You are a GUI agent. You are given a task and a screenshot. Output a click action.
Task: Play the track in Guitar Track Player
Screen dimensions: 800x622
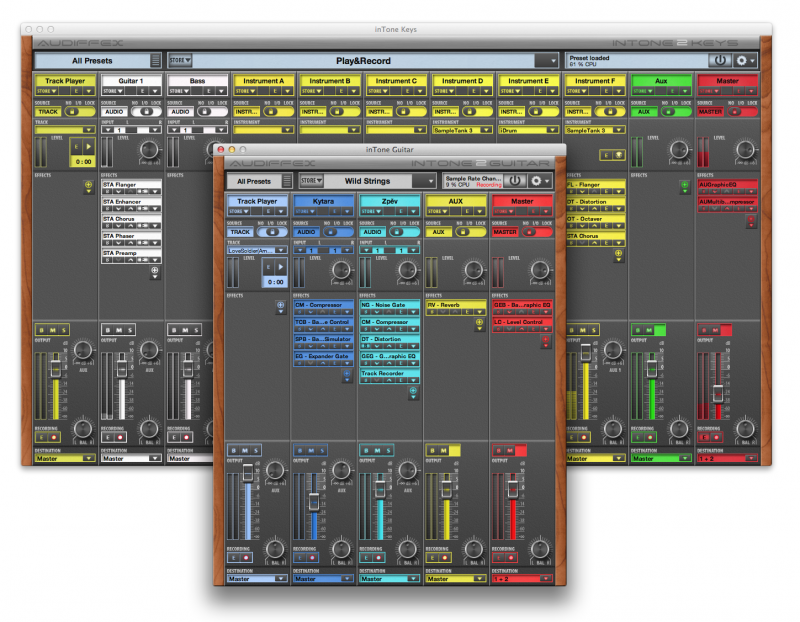tap(280, 267)
